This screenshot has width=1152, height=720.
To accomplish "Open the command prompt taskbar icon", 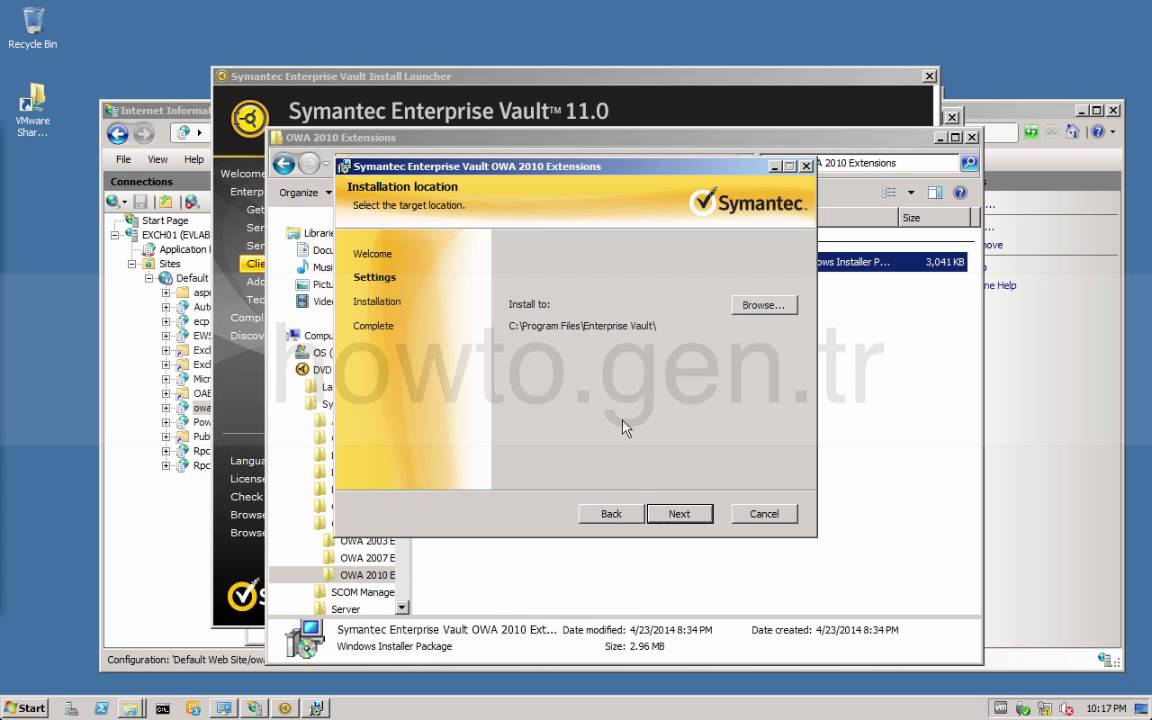I will tap(162, 708).
